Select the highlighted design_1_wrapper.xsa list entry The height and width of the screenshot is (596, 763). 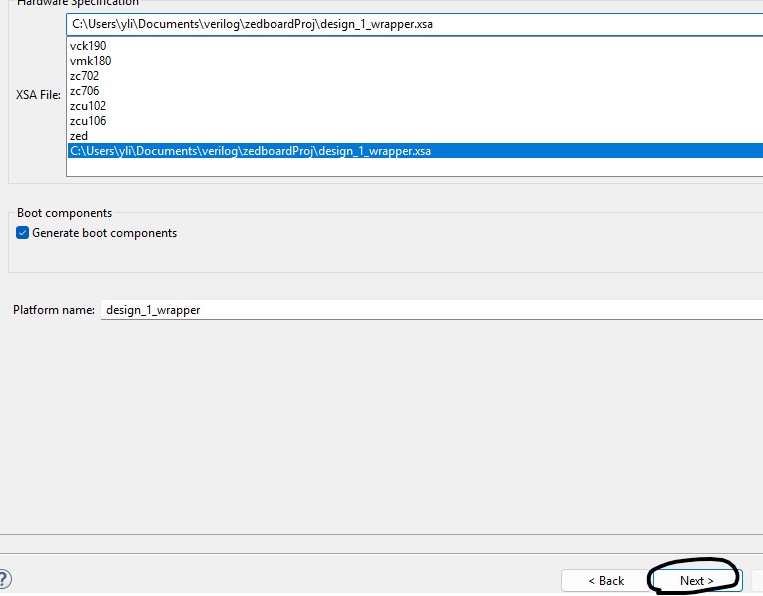pyautogui.click(x=250, y=151)
